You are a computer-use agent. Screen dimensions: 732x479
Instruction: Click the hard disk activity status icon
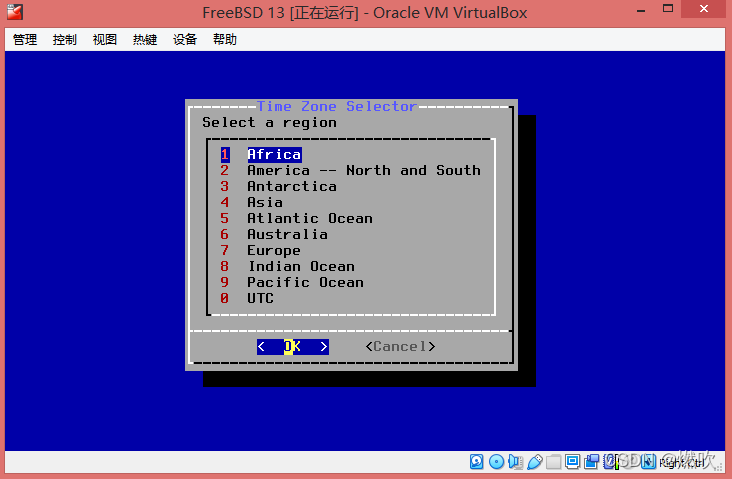click(477, 461)
